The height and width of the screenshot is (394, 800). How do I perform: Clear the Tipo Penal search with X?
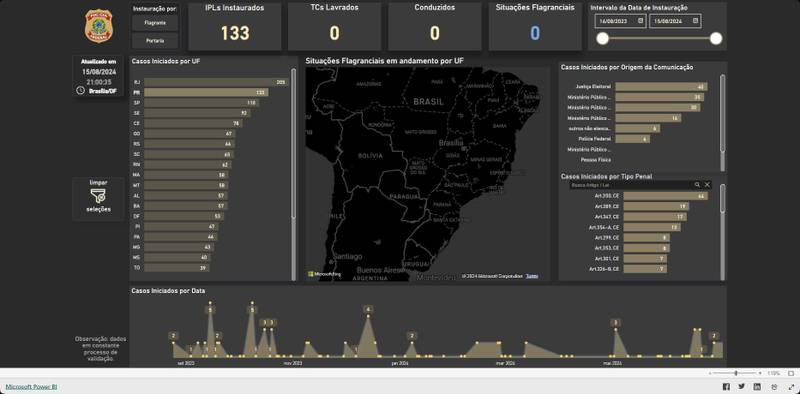(x=707, y=185)
